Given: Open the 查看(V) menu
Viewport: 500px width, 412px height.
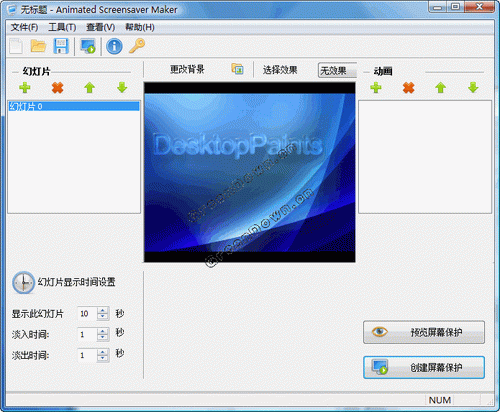Looking at the screenshot, I should click(x=101, y=27).
